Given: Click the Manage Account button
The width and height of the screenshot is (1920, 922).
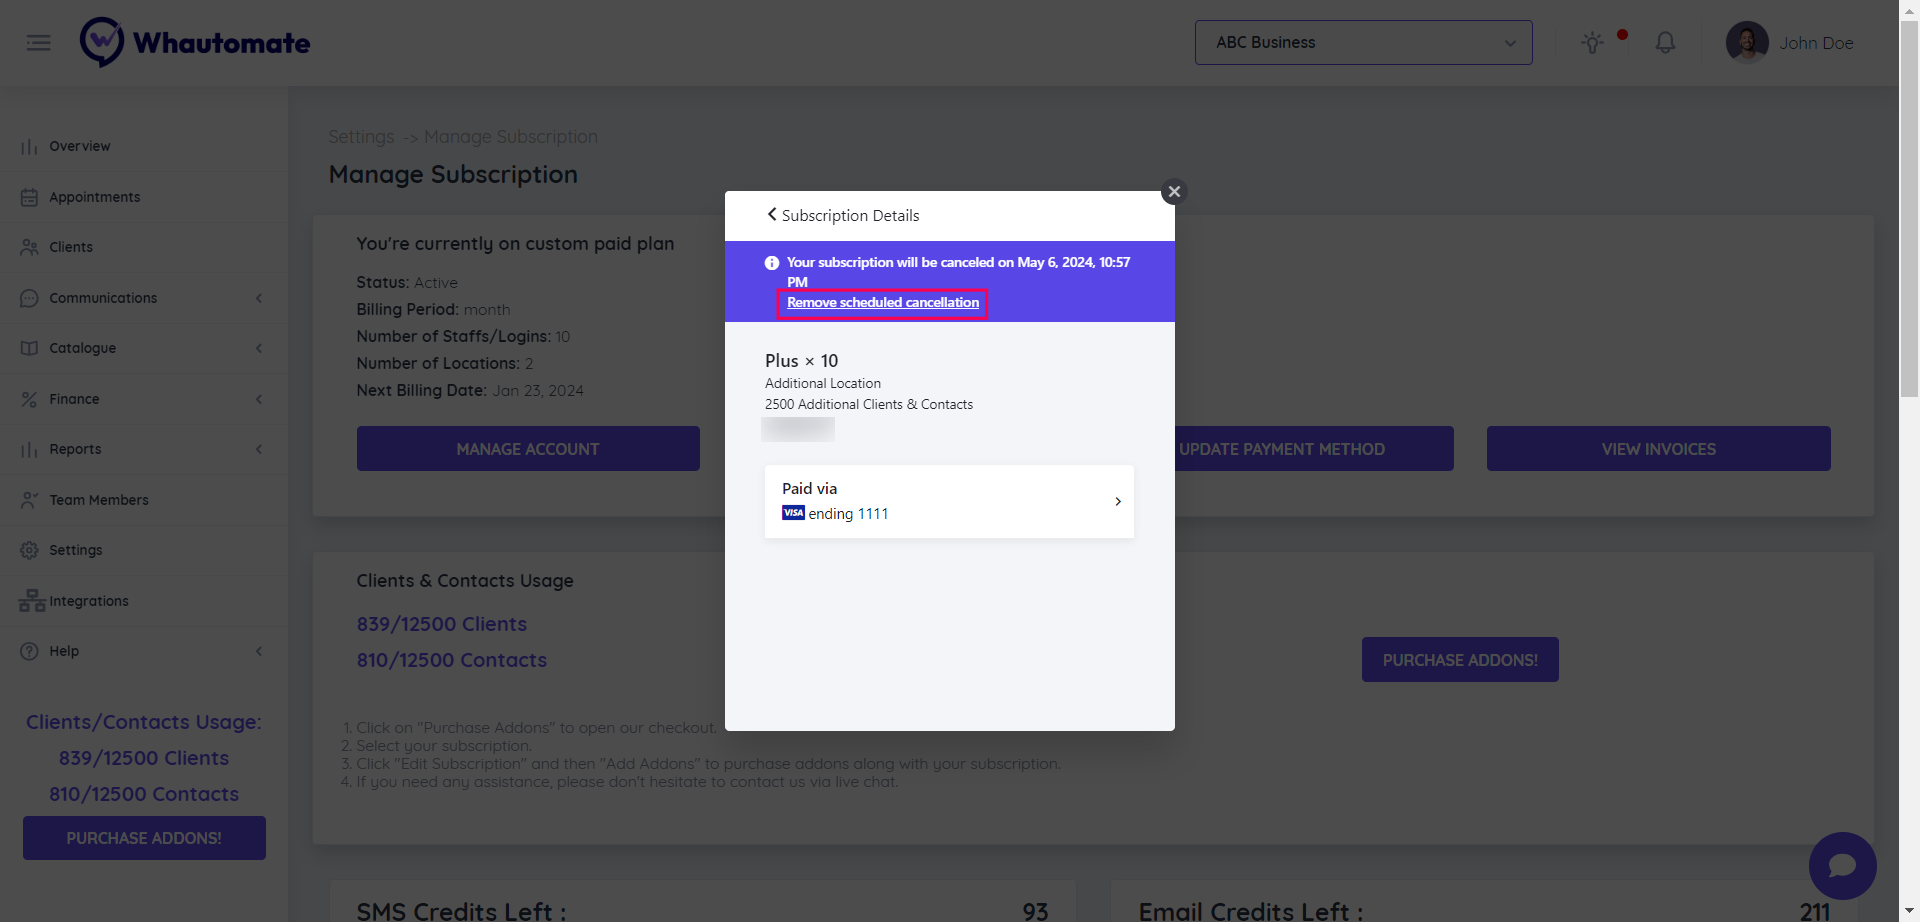Looking at the screenshot, I should pyautogui.click(x=528, y=449).
